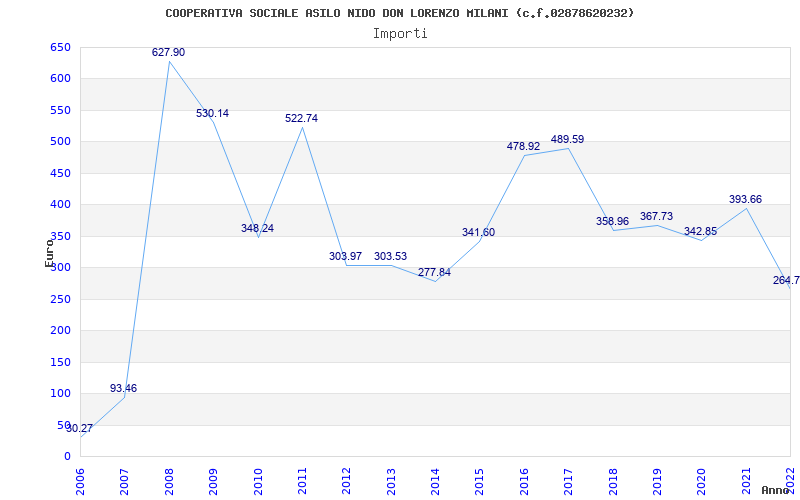Image resolution: width=800 pixels, height=500 pixels.
Task: Click x-axis year 2010
Action: [258, 481]
